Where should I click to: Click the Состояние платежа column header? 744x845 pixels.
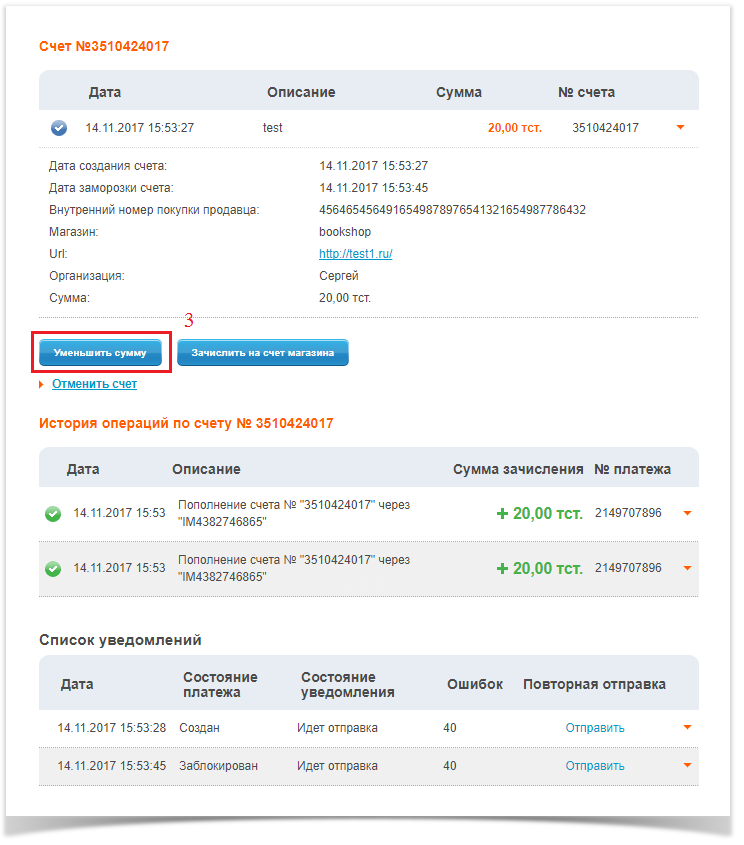click(x=220, y=684)
